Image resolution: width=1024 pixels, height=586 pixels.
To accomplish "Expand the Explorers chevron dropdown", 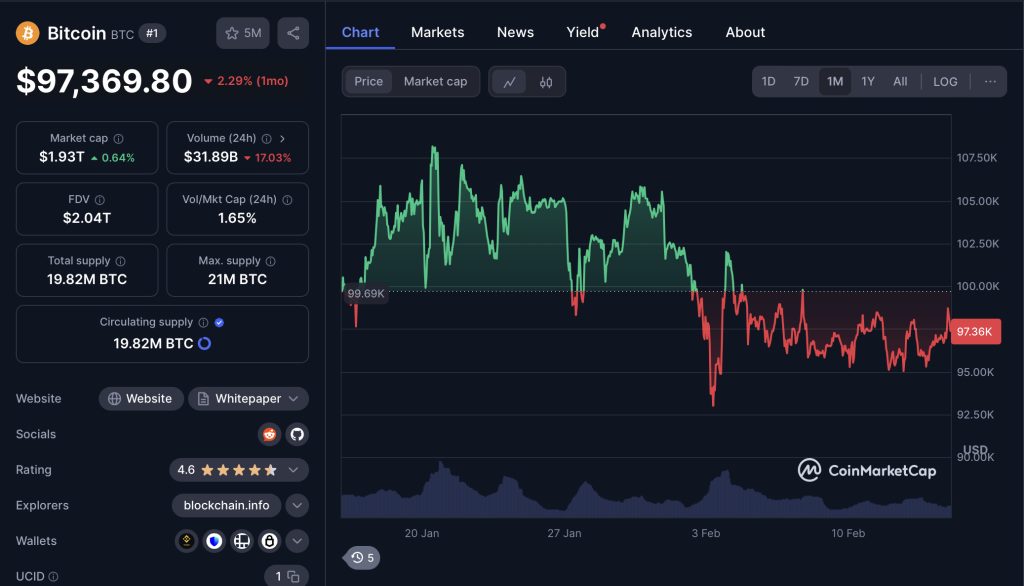I will pyautogui.click(x=297, y=505).
